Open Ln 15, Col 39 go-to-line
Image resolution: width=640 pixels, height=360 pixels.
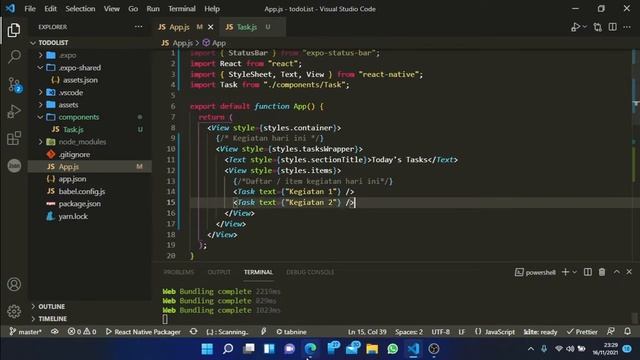pyautogui.click(x=367, y=332)
